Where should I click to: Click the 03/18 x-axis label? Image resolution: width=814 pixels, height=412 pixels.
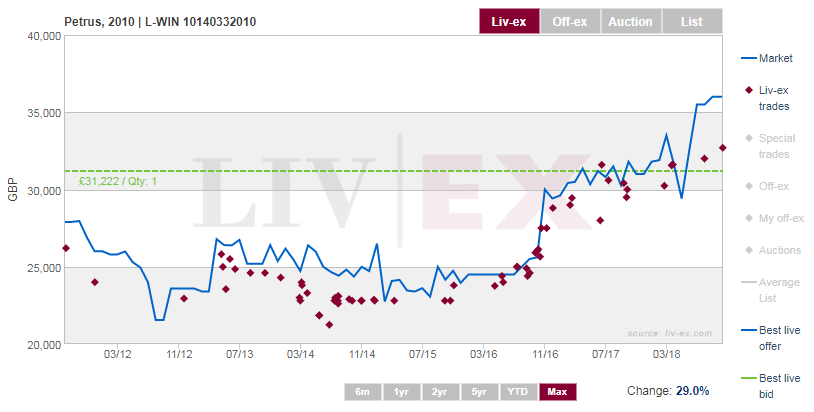[667, 354]
